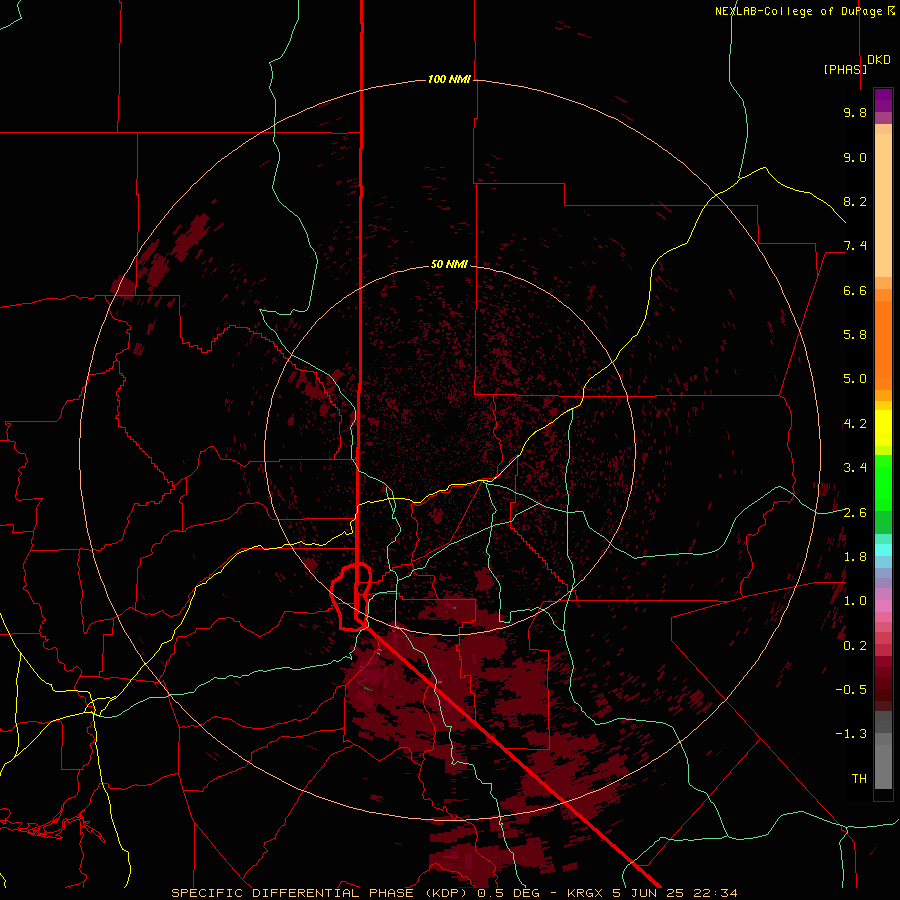Viewport: 900px width, 900px height.
Task: Click the -1.3 scale value
Action: click(851, 734)
